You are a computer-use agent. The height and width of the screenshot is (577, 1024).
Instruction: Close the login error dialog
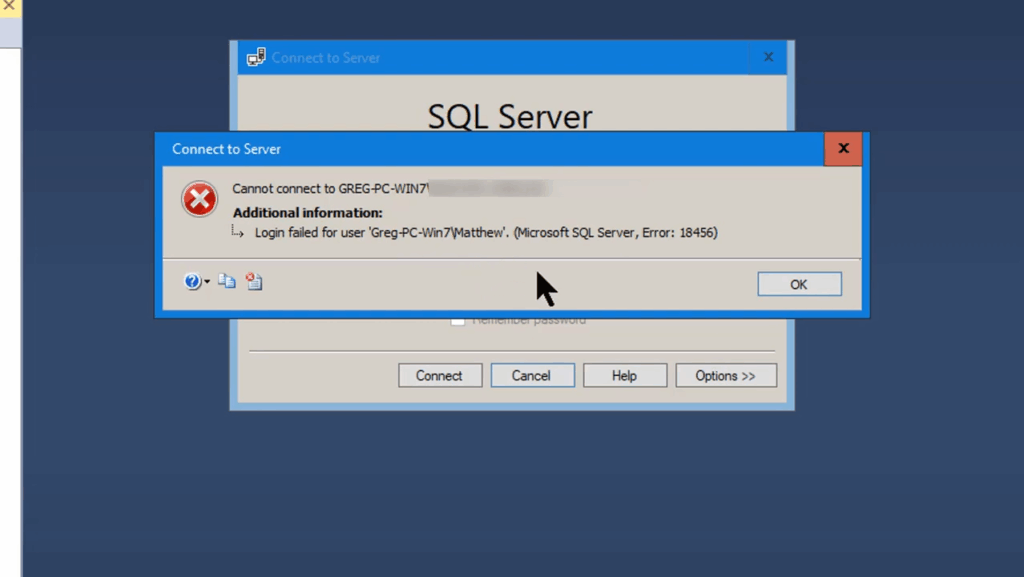pos(843,148)
